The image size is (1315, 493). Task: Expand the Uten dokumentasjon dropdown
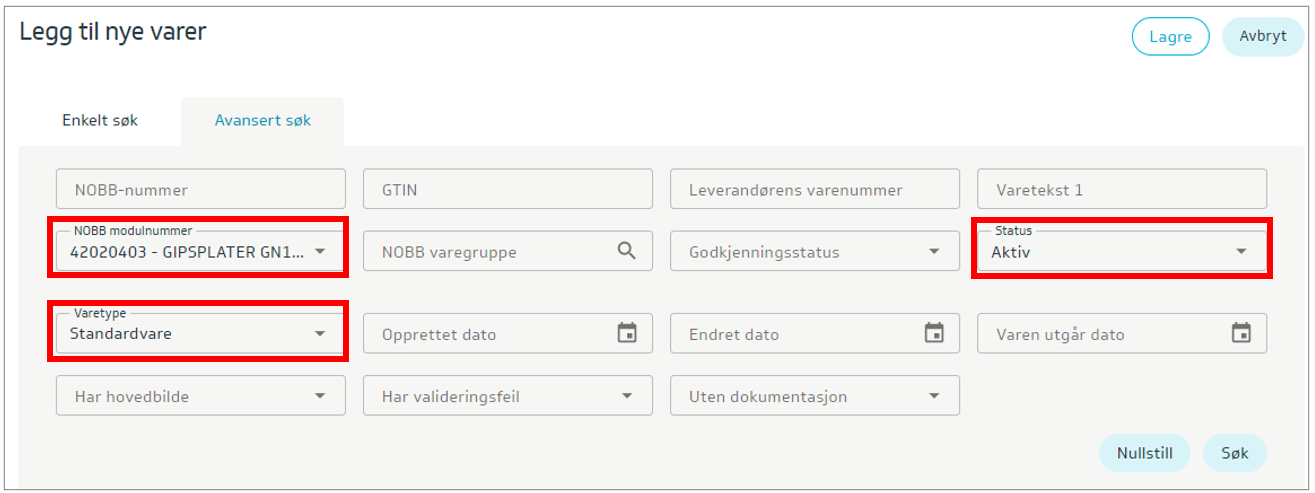coord(934,396)
